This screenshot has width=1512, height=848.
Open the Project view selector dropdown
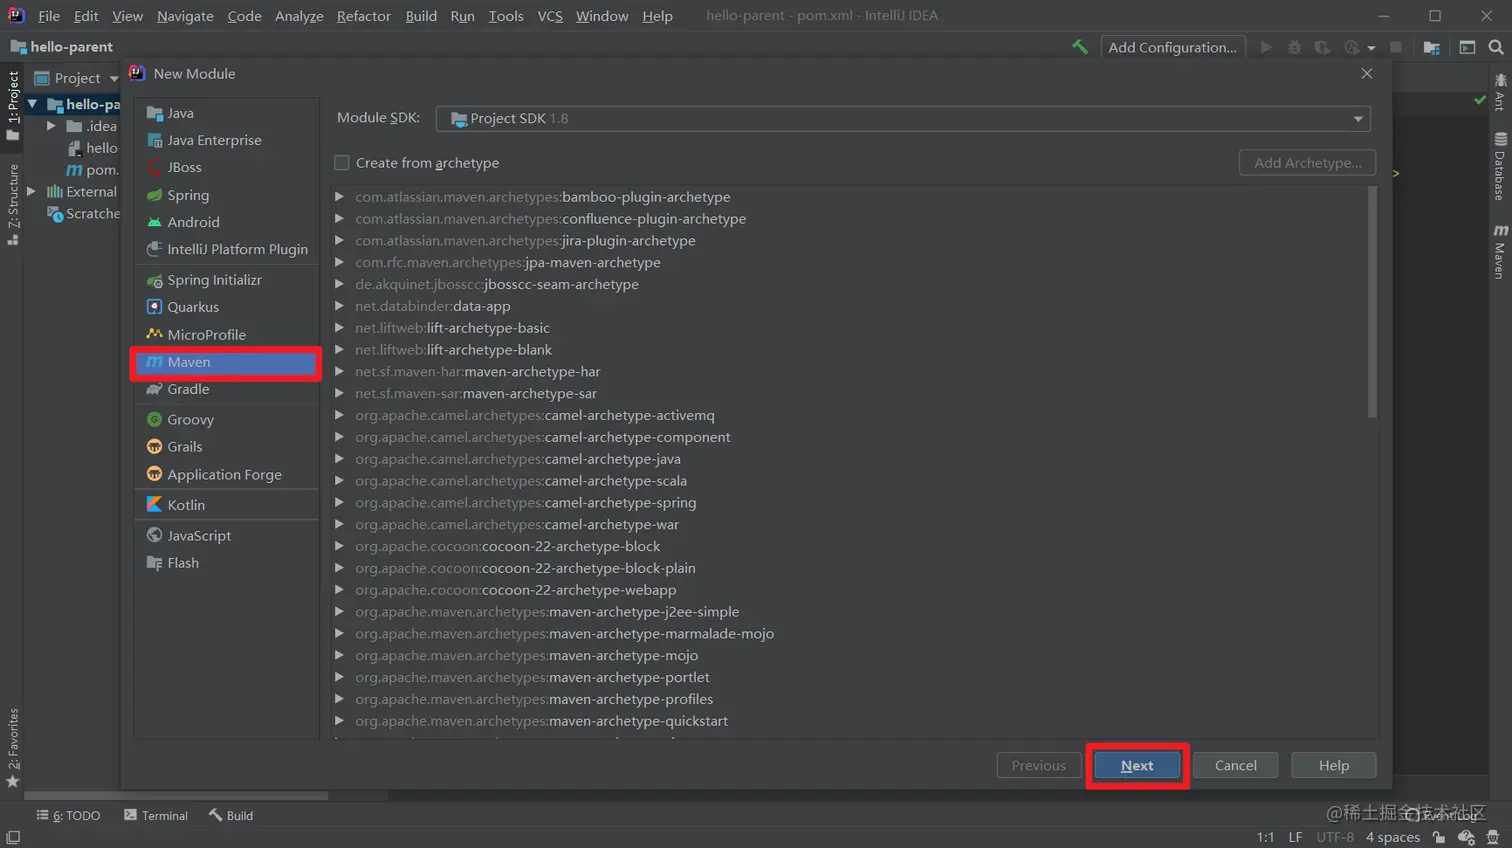pos(77,78)
